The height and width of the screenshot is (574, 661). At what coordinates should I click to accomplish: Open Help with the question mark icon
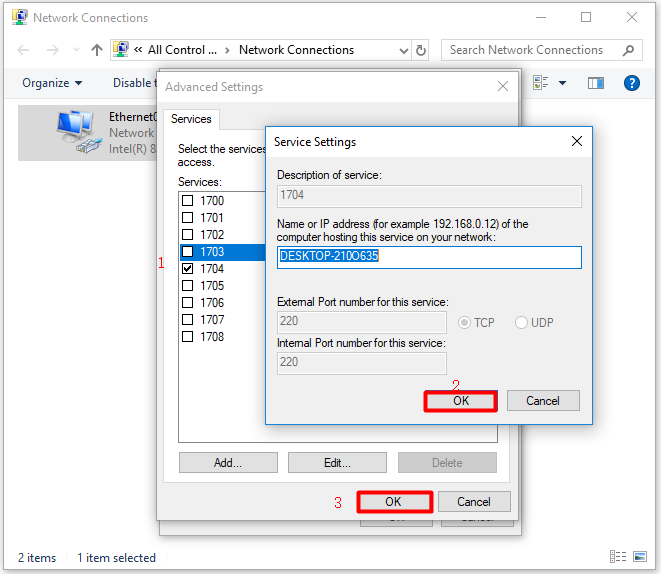pos(631,83)
